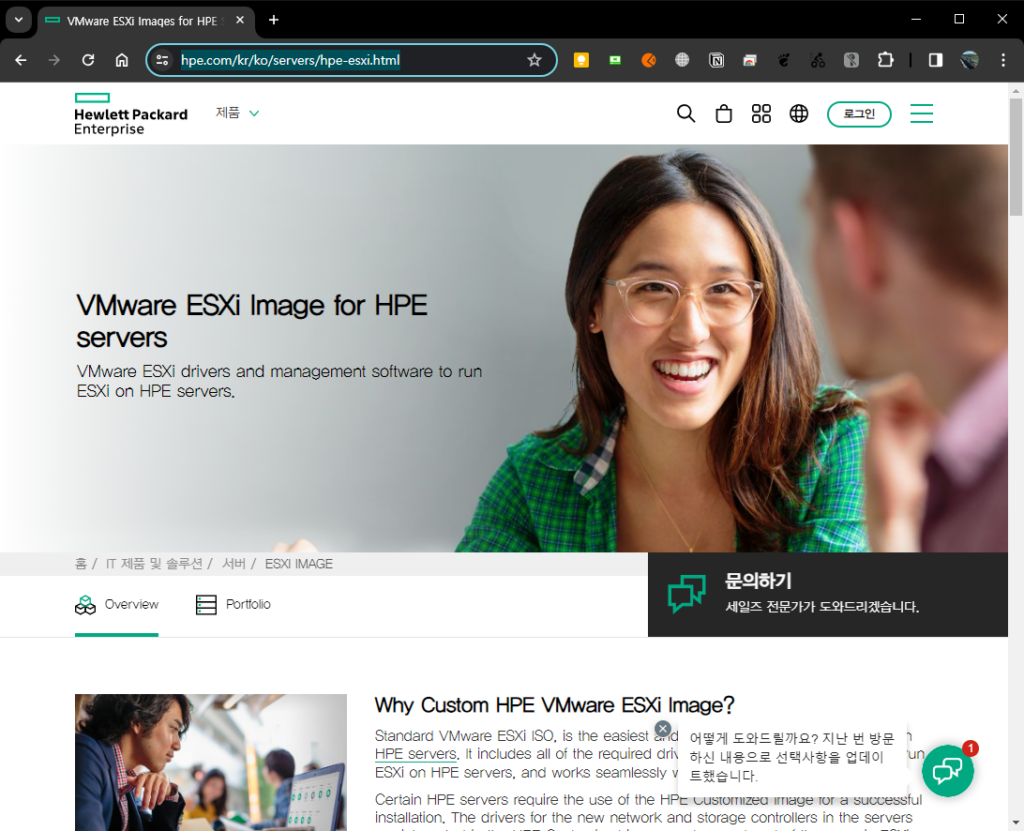Screen dimensions: 1024x831
Task: Open the tab search dropdown arrow
Action: (x=19, y=20)
